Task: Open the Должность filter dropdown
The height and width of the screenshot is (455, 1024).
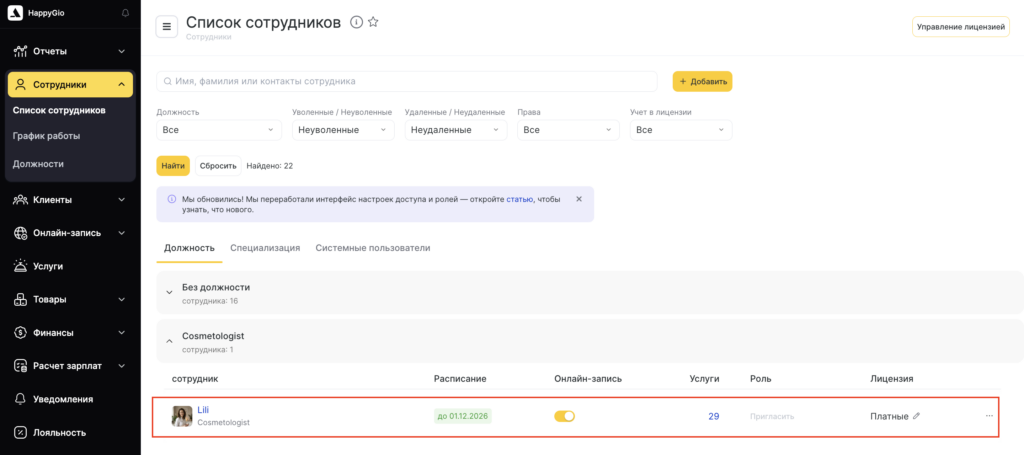Action: pos(219,130)
